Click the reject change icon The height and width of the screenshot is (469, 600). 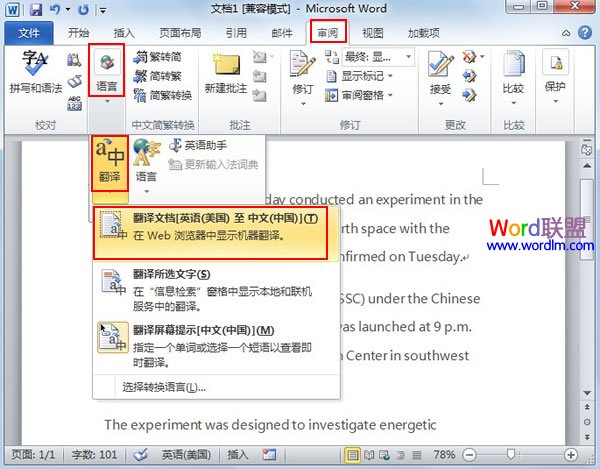(x=469, y=57)
